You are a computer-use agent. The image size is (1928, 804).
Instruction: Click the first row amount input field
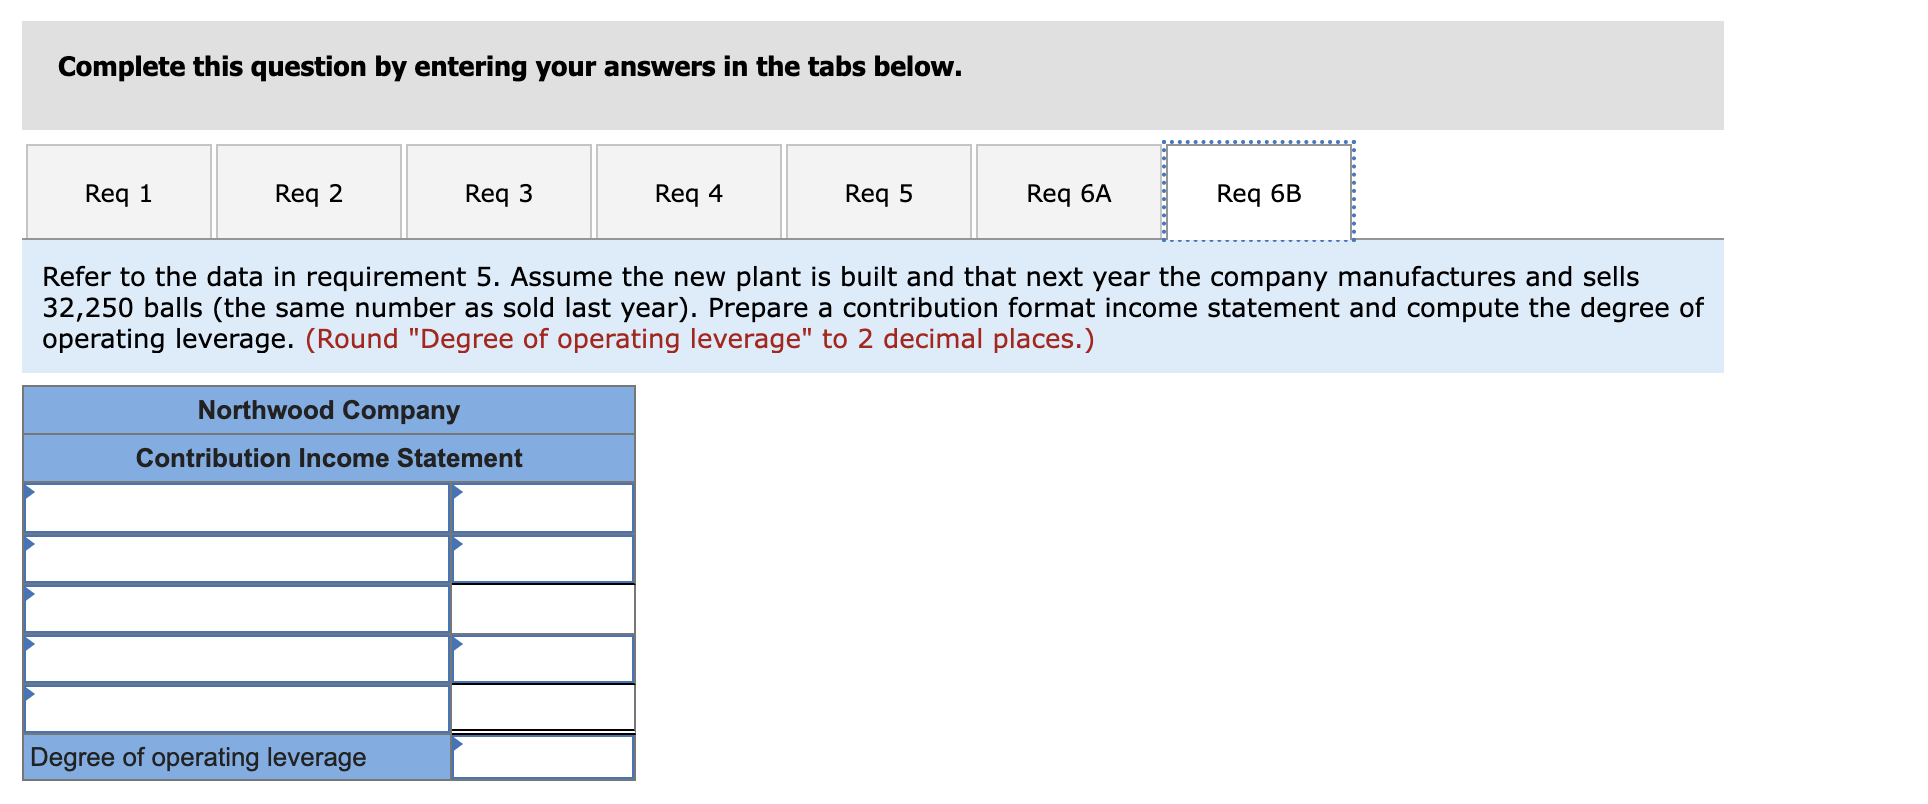[x=543, y=510]
